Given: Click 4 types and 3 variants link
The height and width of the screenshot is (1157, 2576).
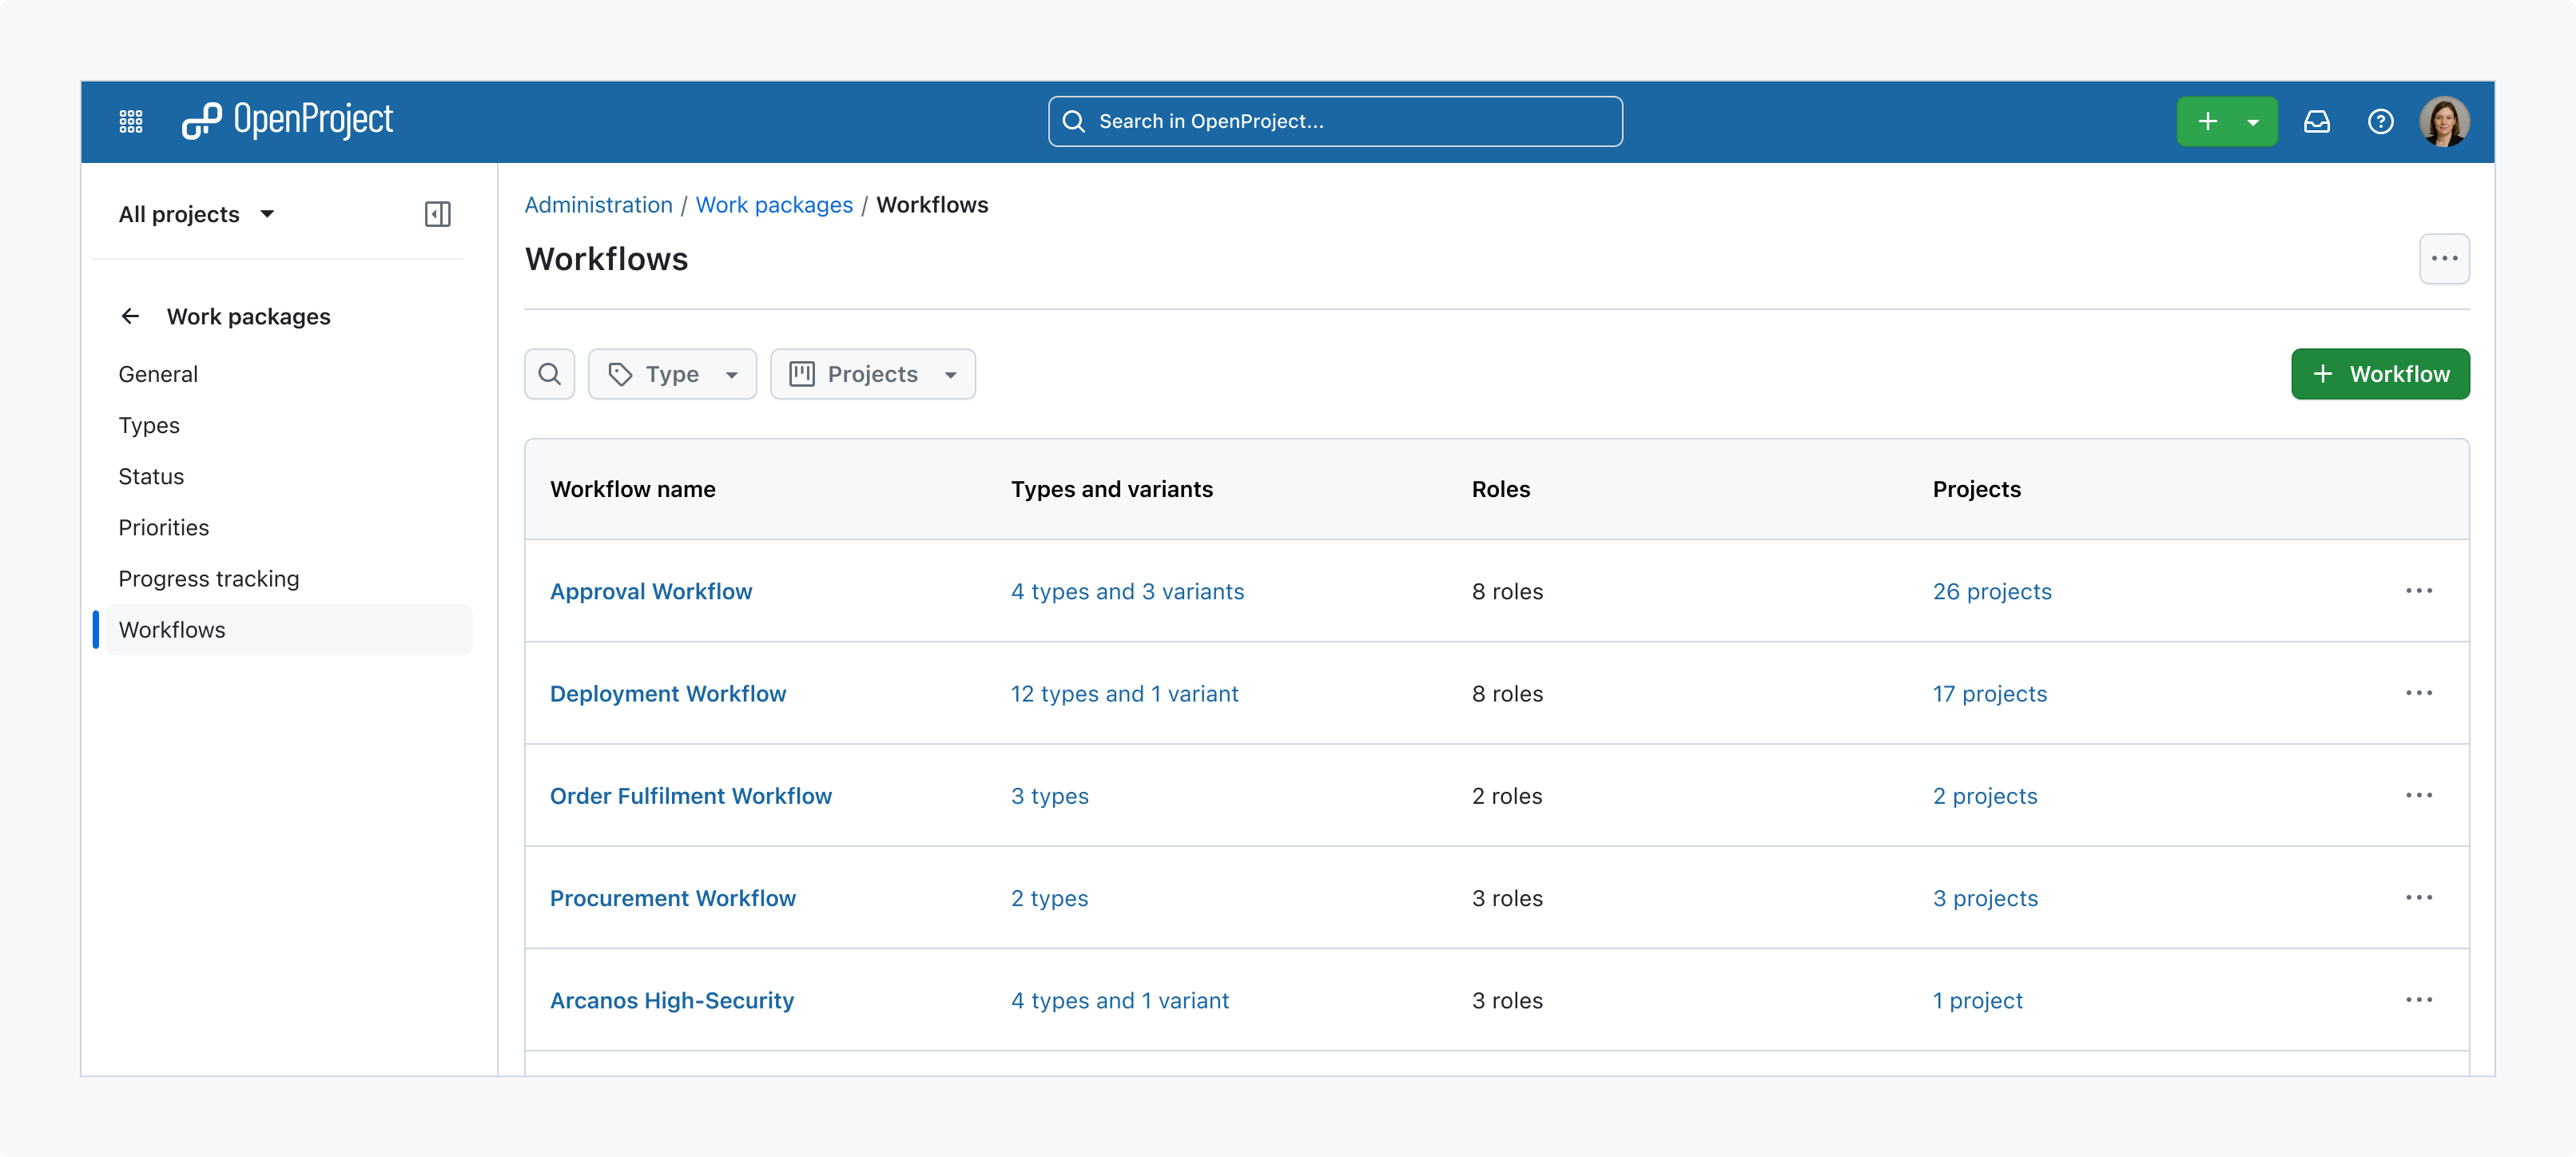Looking at the screenshot, I should coord(1127,591).
